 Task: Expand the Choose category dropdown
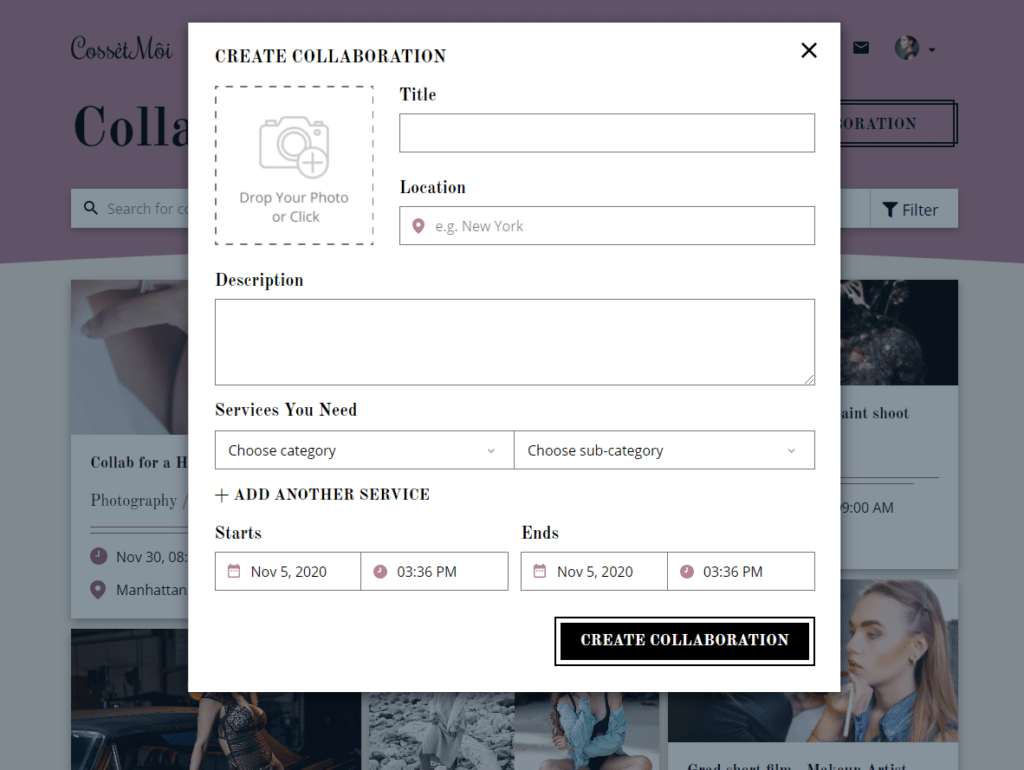(364, 450)
